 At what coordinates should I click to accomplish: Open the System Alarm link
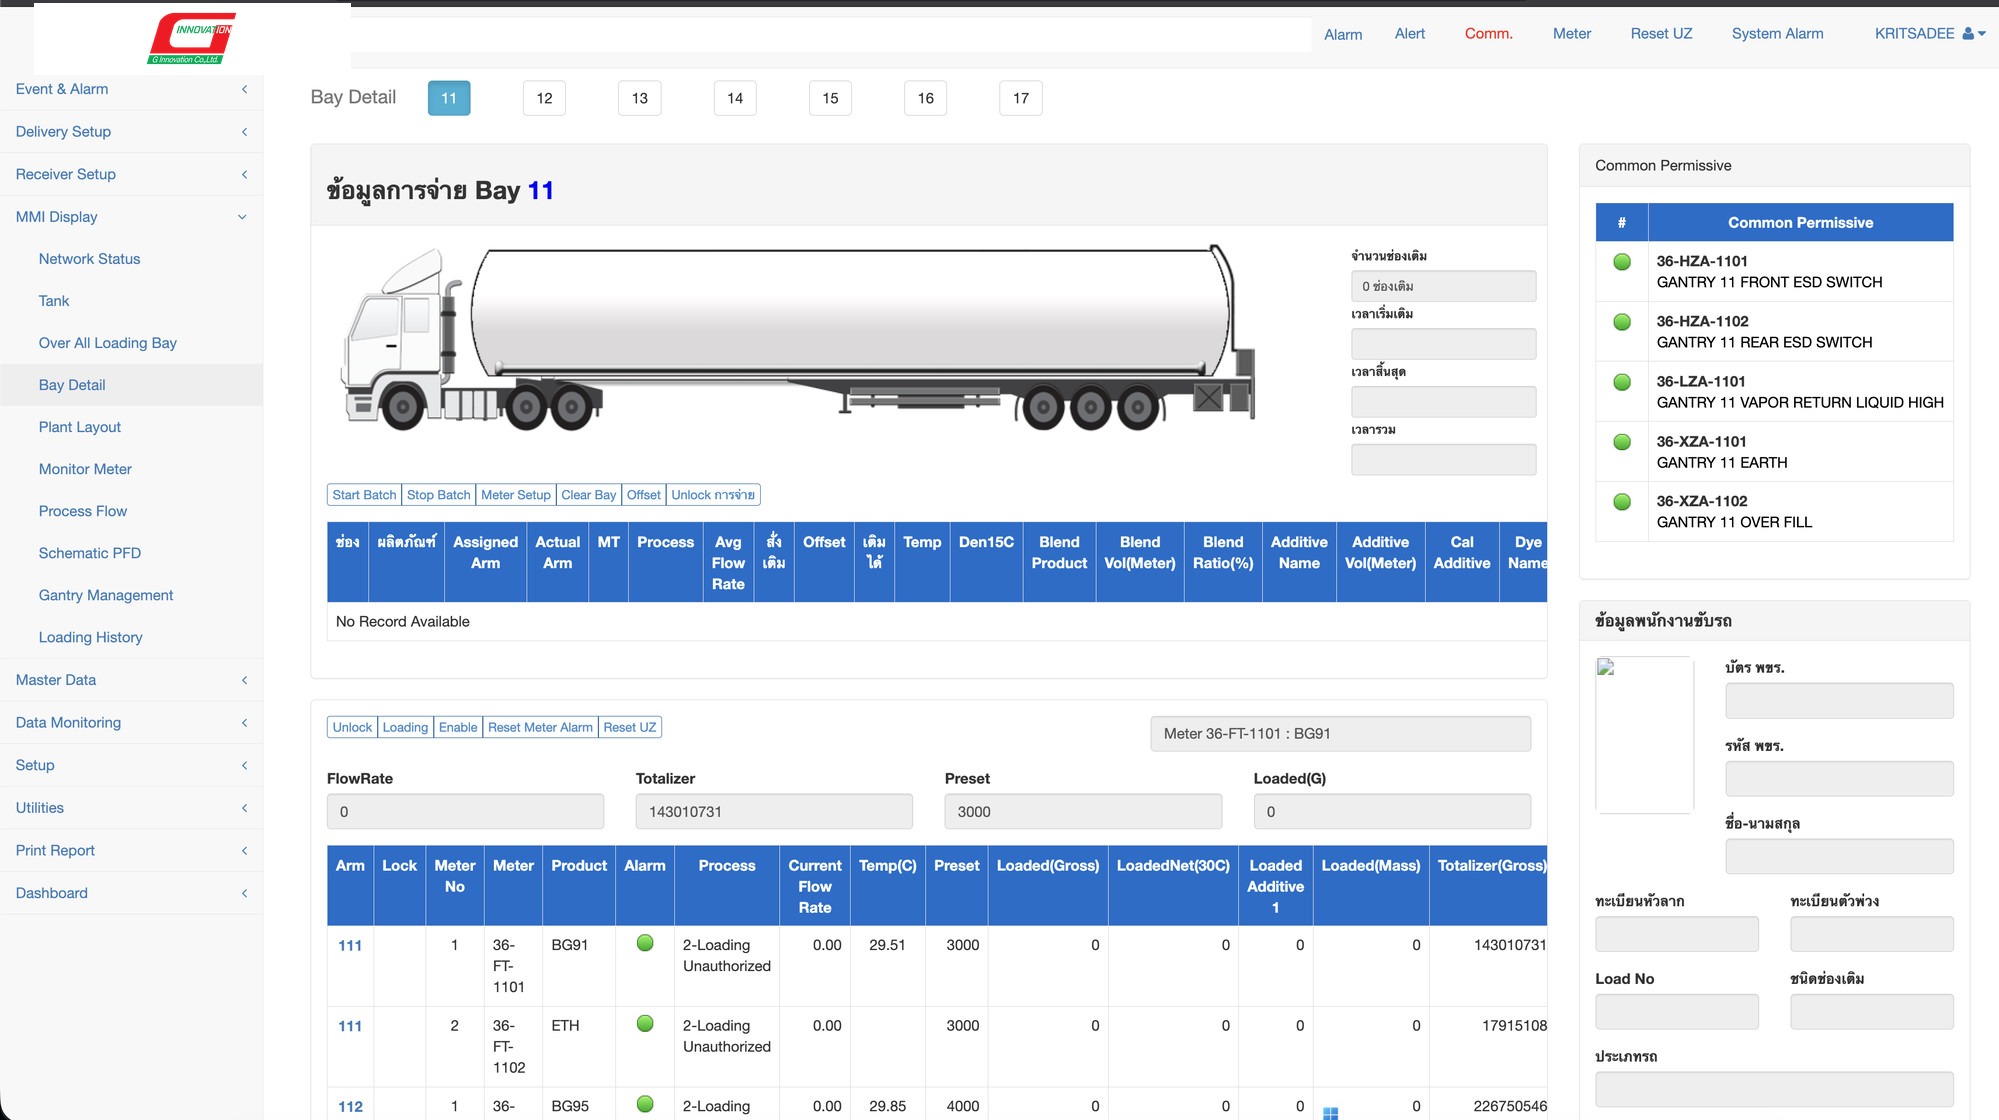1777,34
